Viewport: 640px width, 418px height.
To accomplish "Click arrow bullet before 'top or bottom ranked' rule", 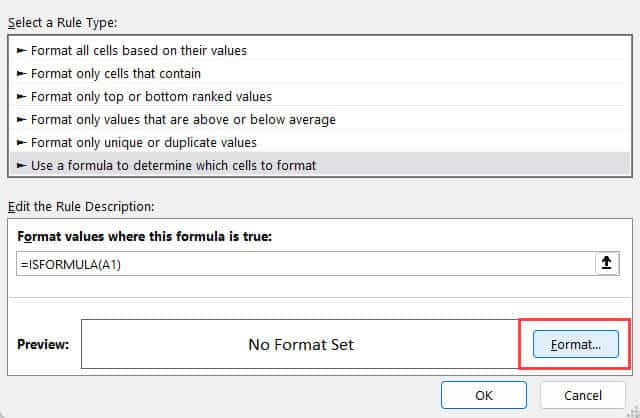I will point(22,96).
